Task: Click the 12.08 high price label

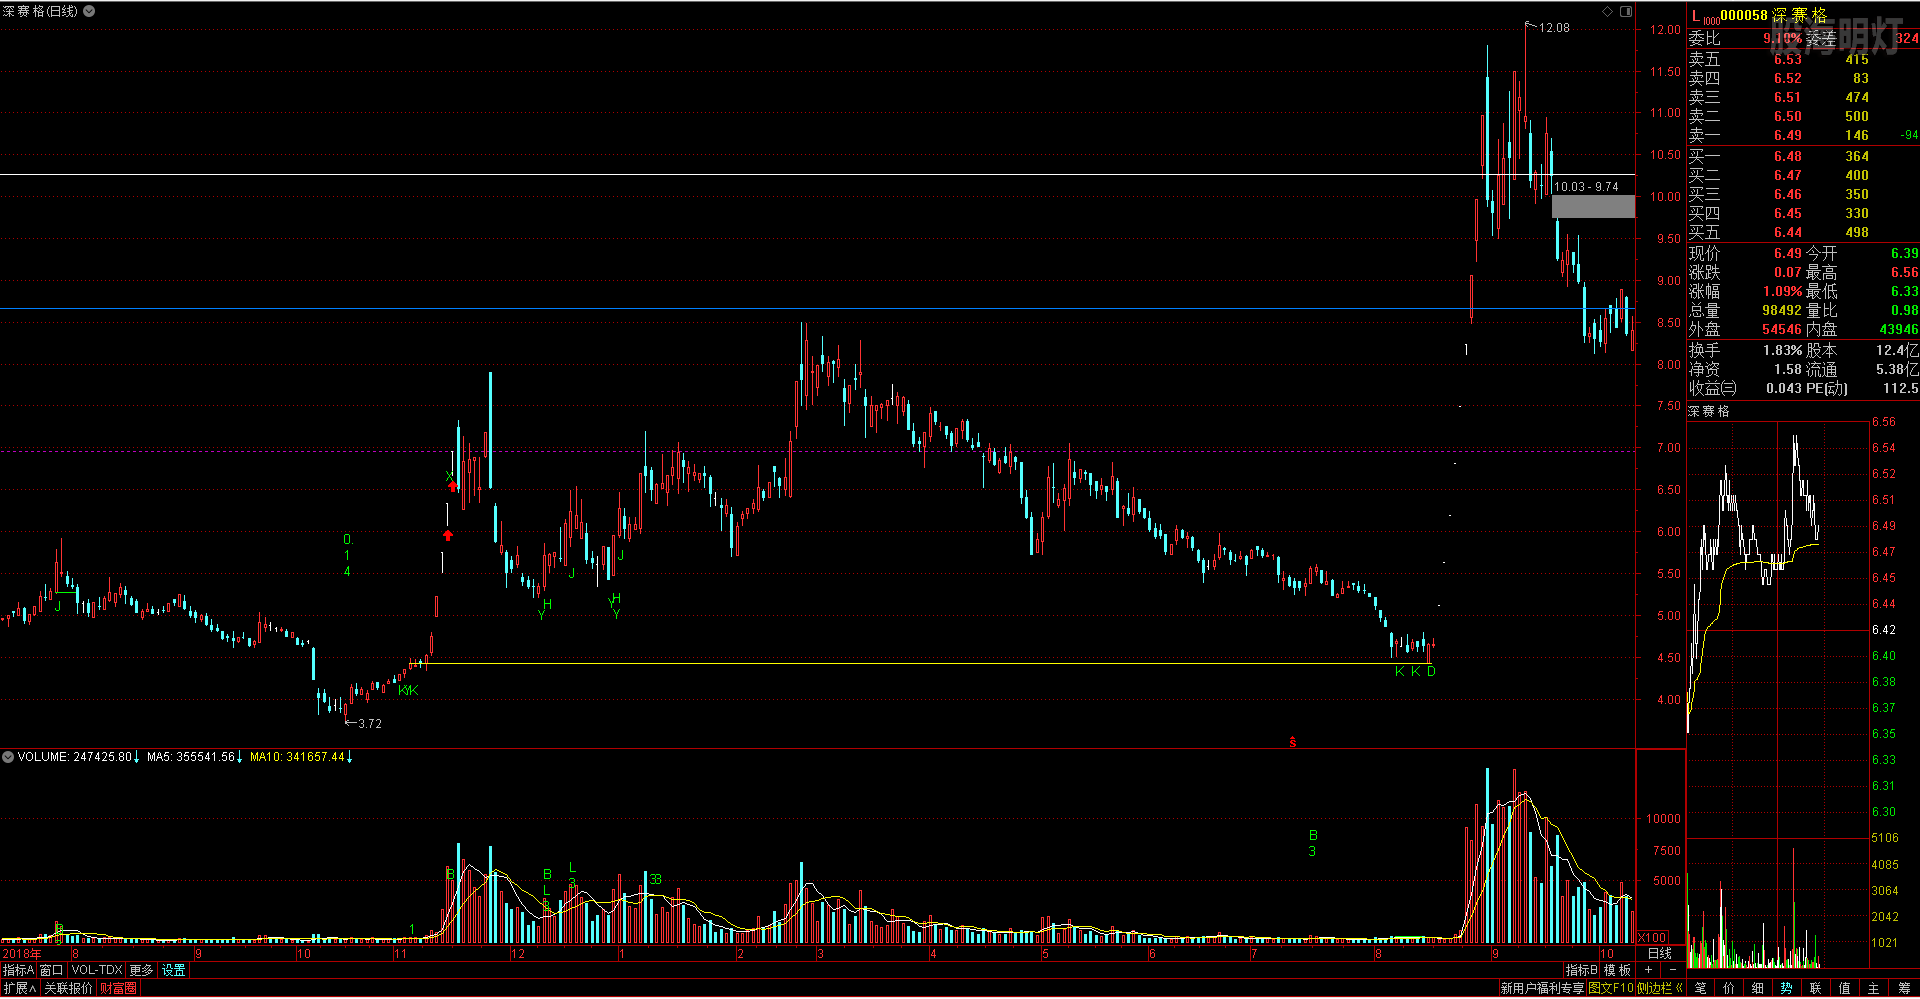Action: [x=1554, y=28]
